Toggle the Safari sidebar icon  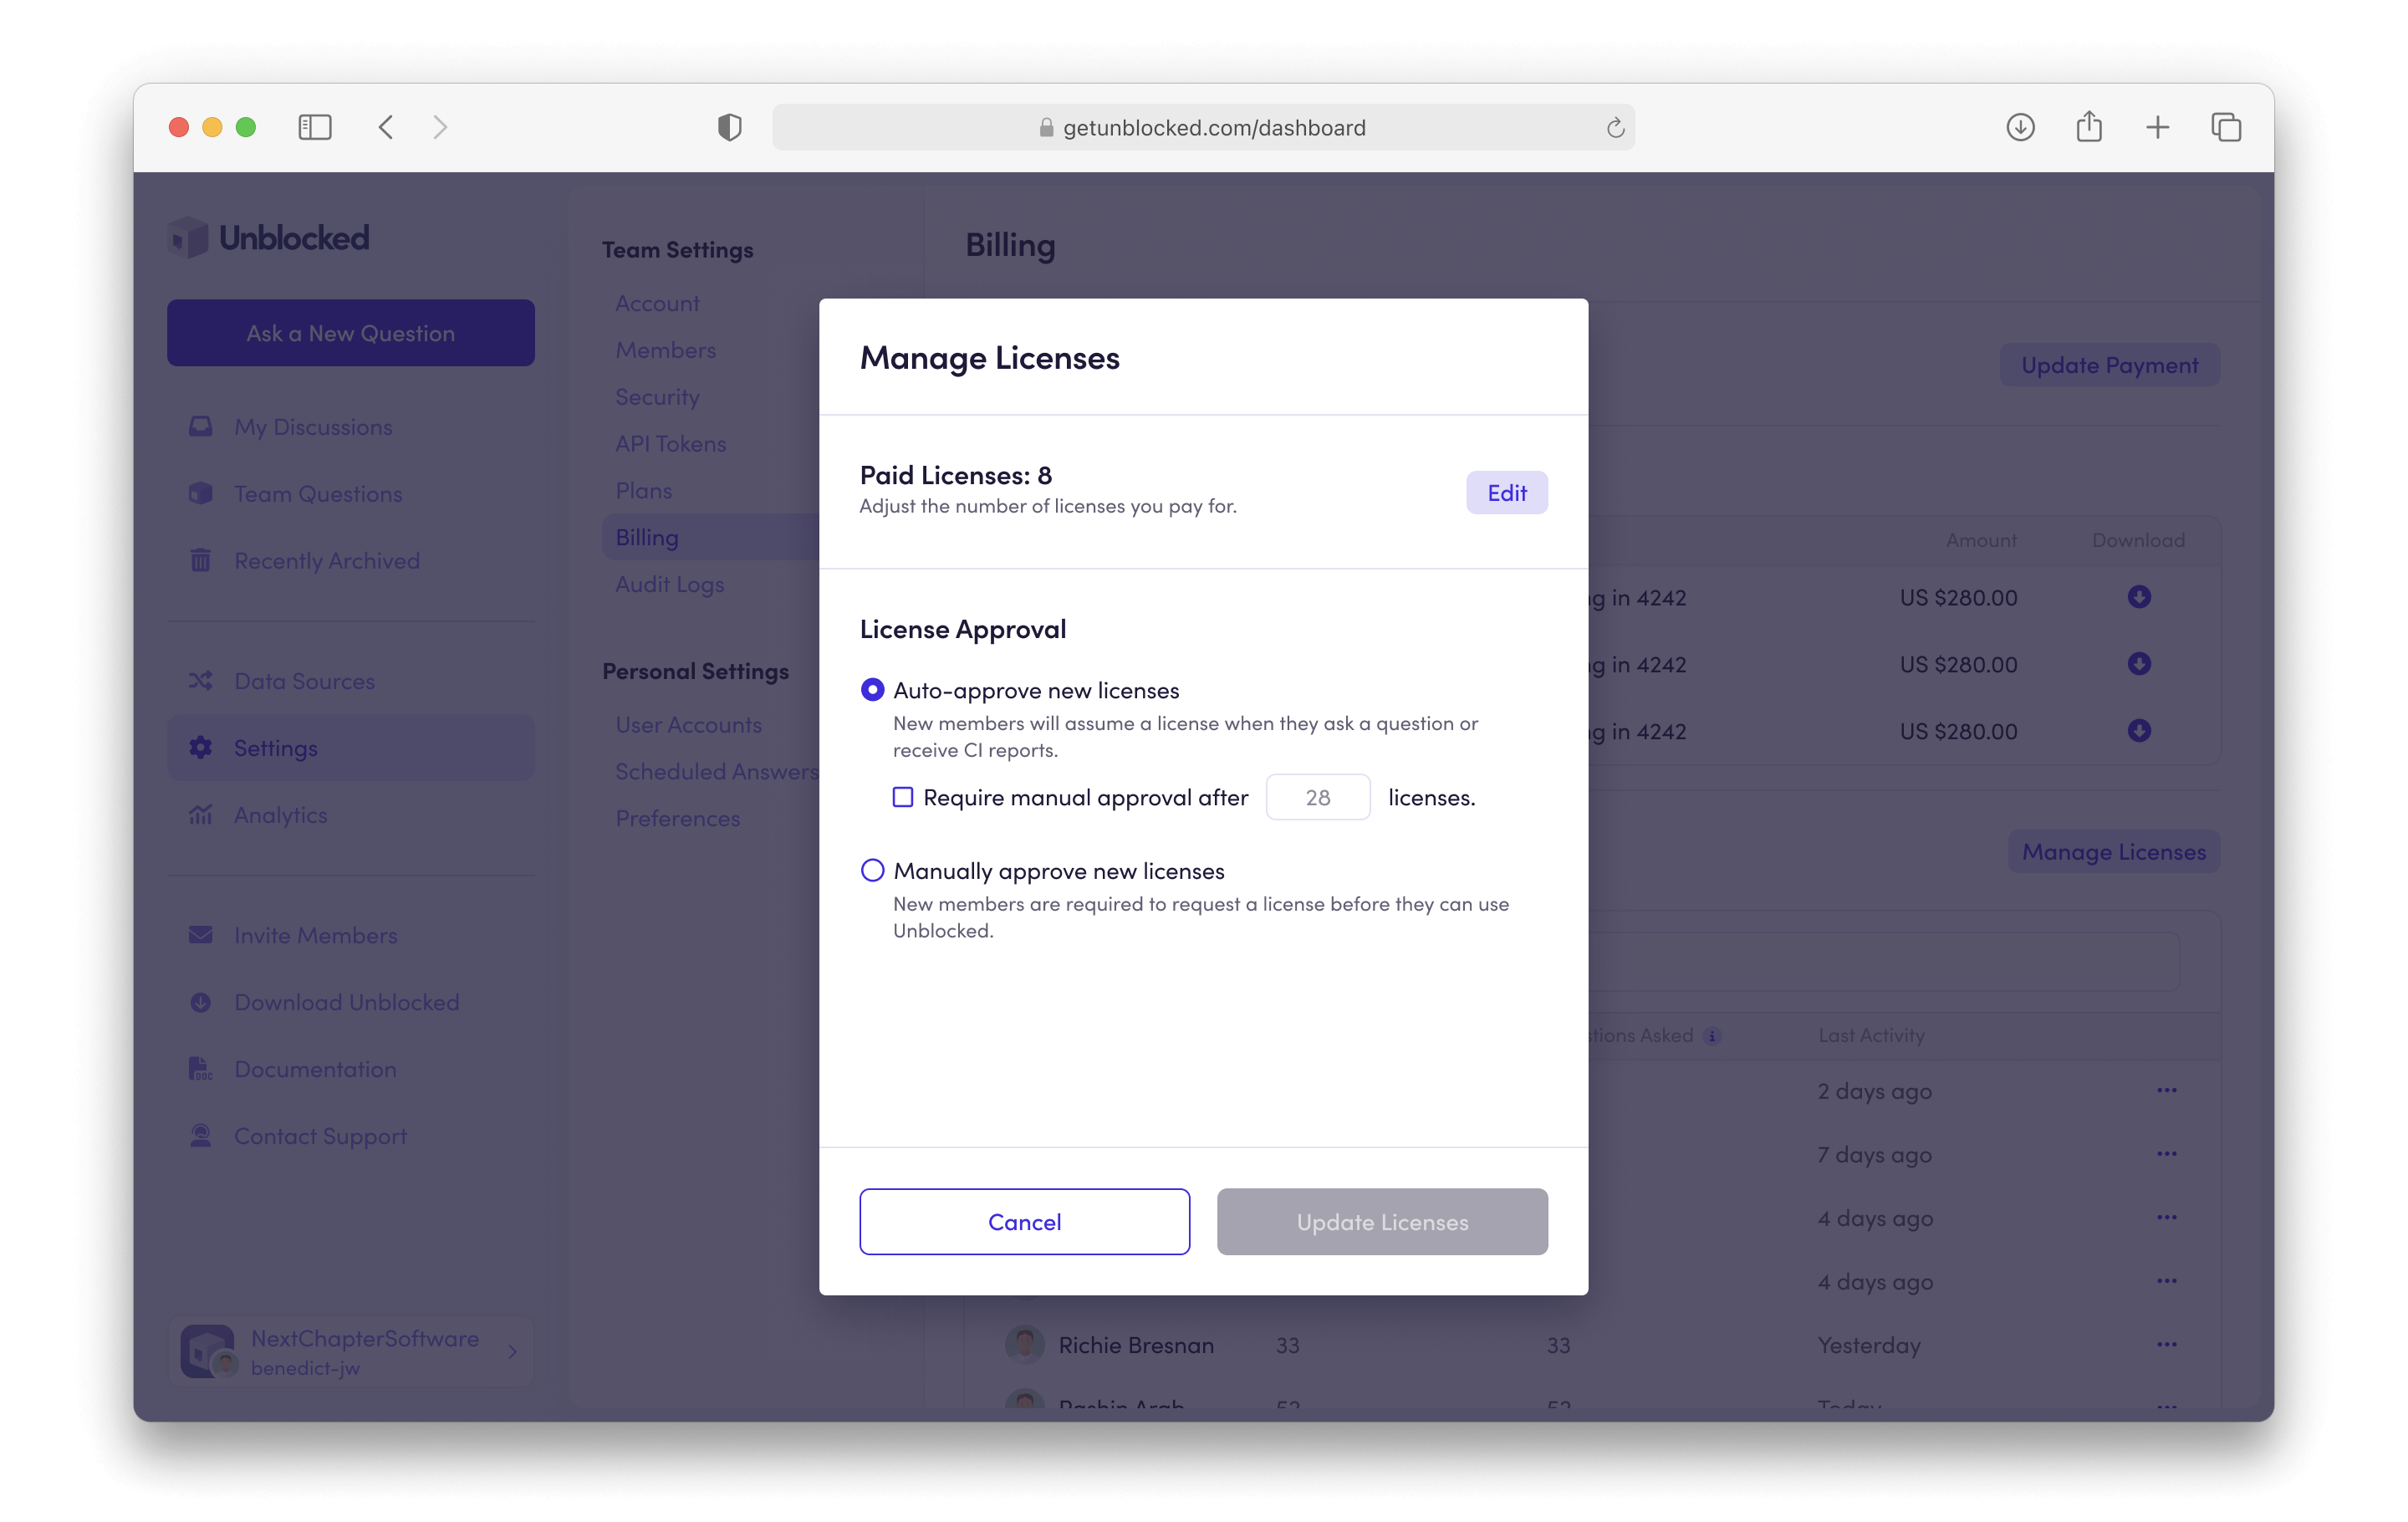pos(314,127)
